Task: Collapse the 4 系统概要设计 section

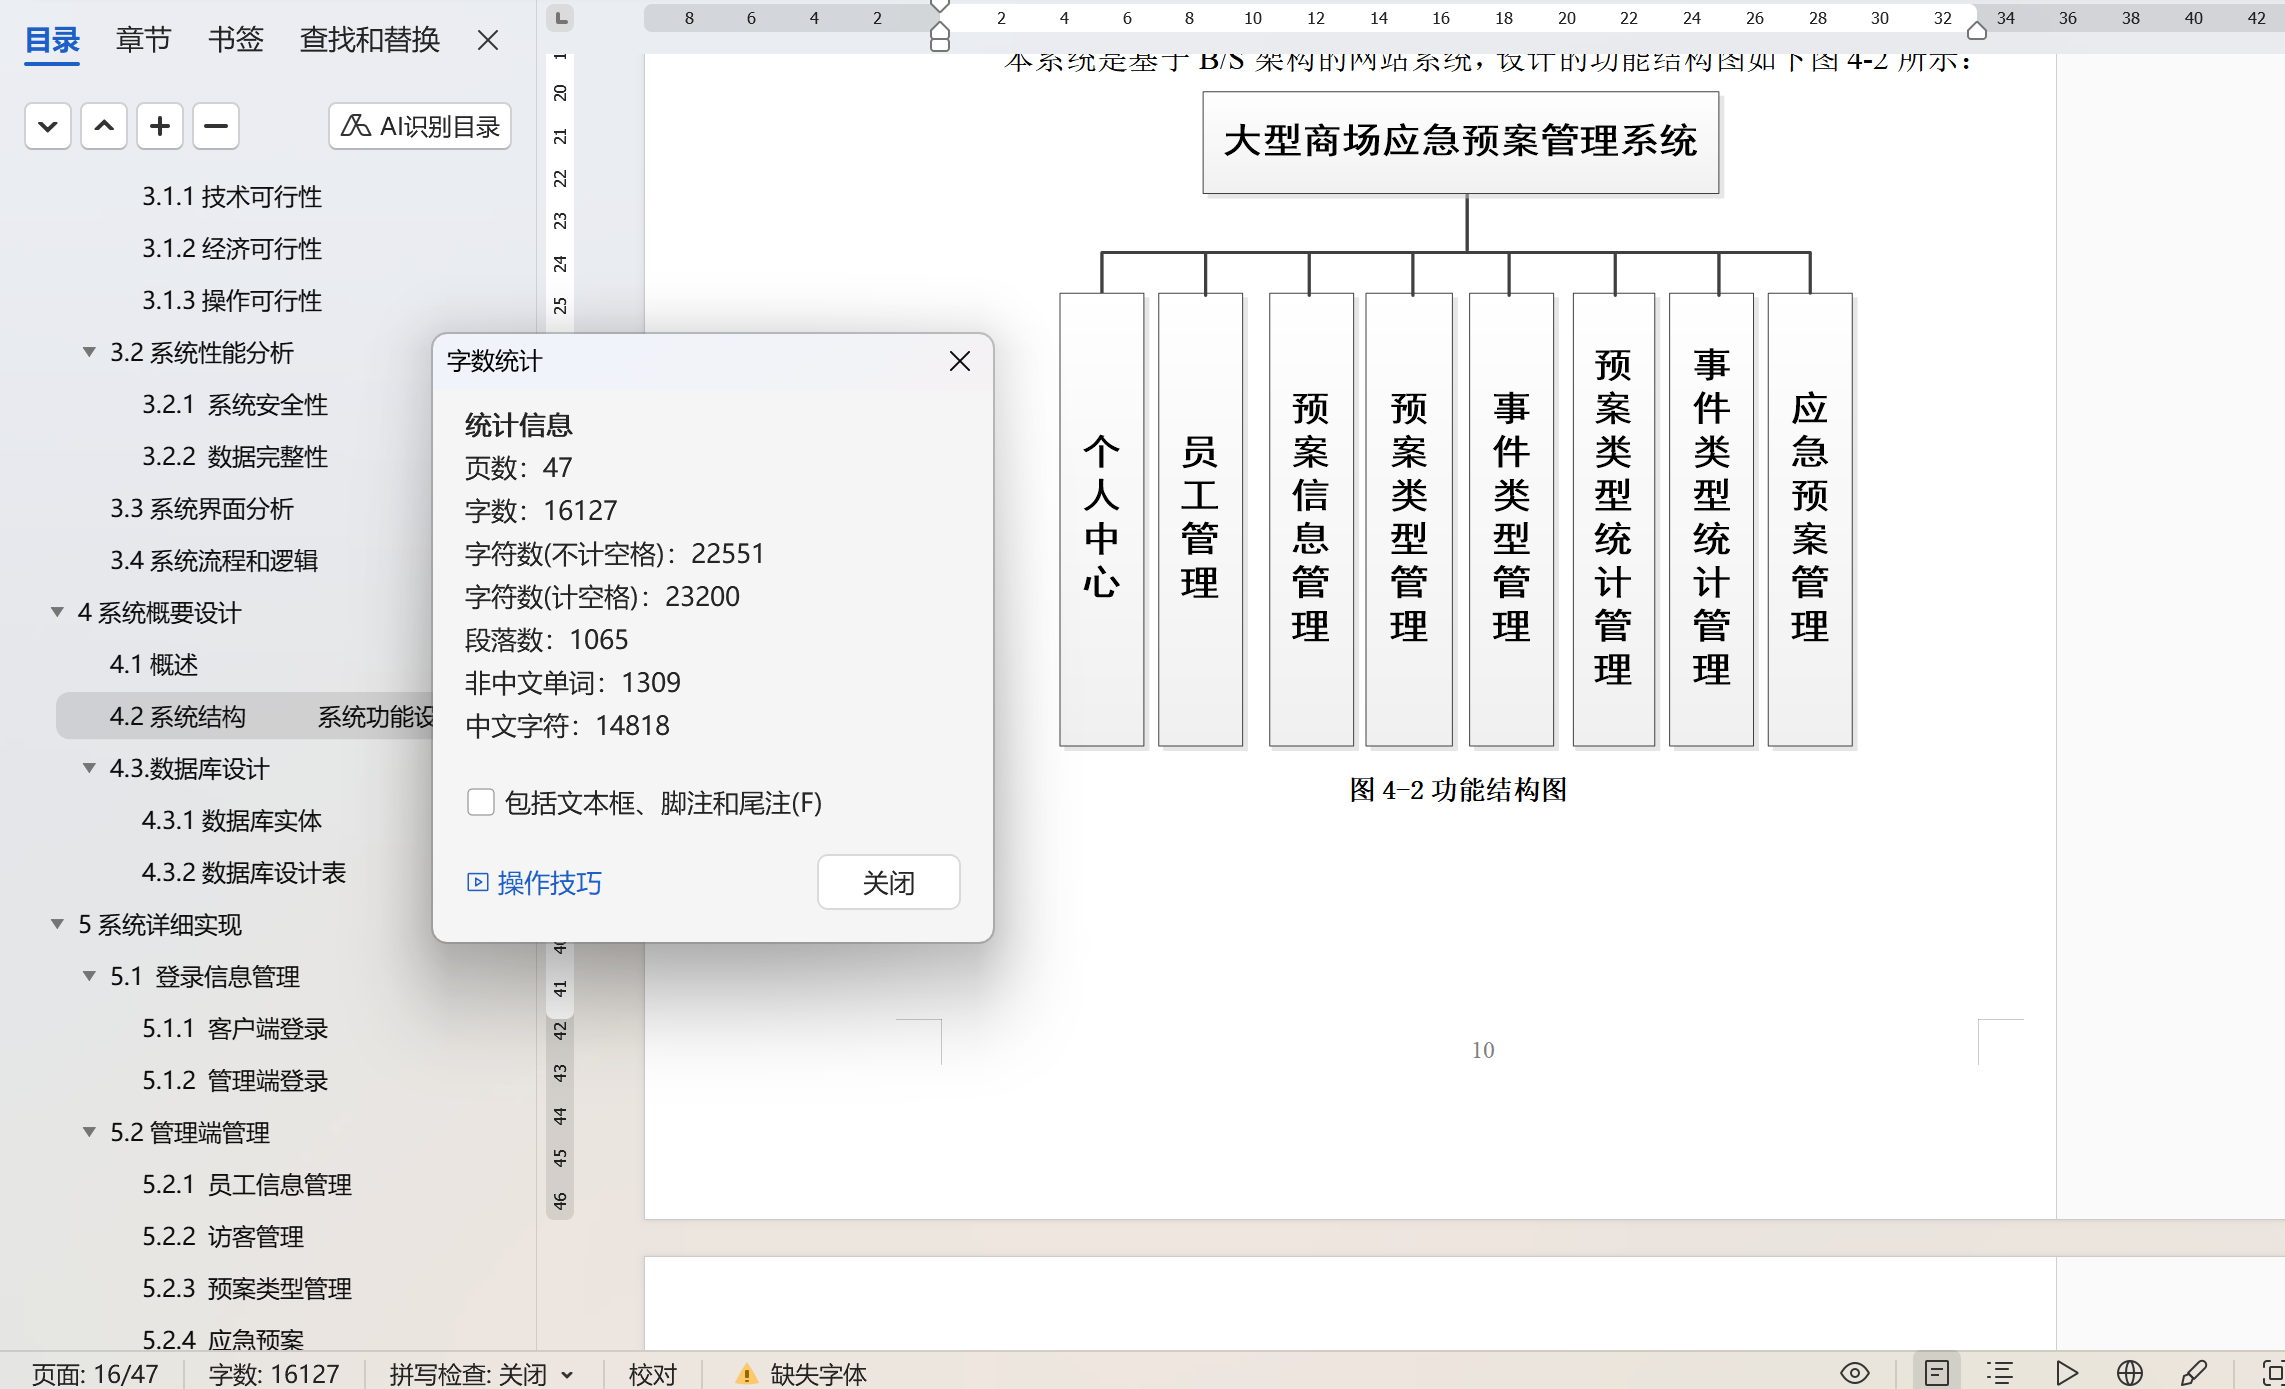Action: pos(57,612)
